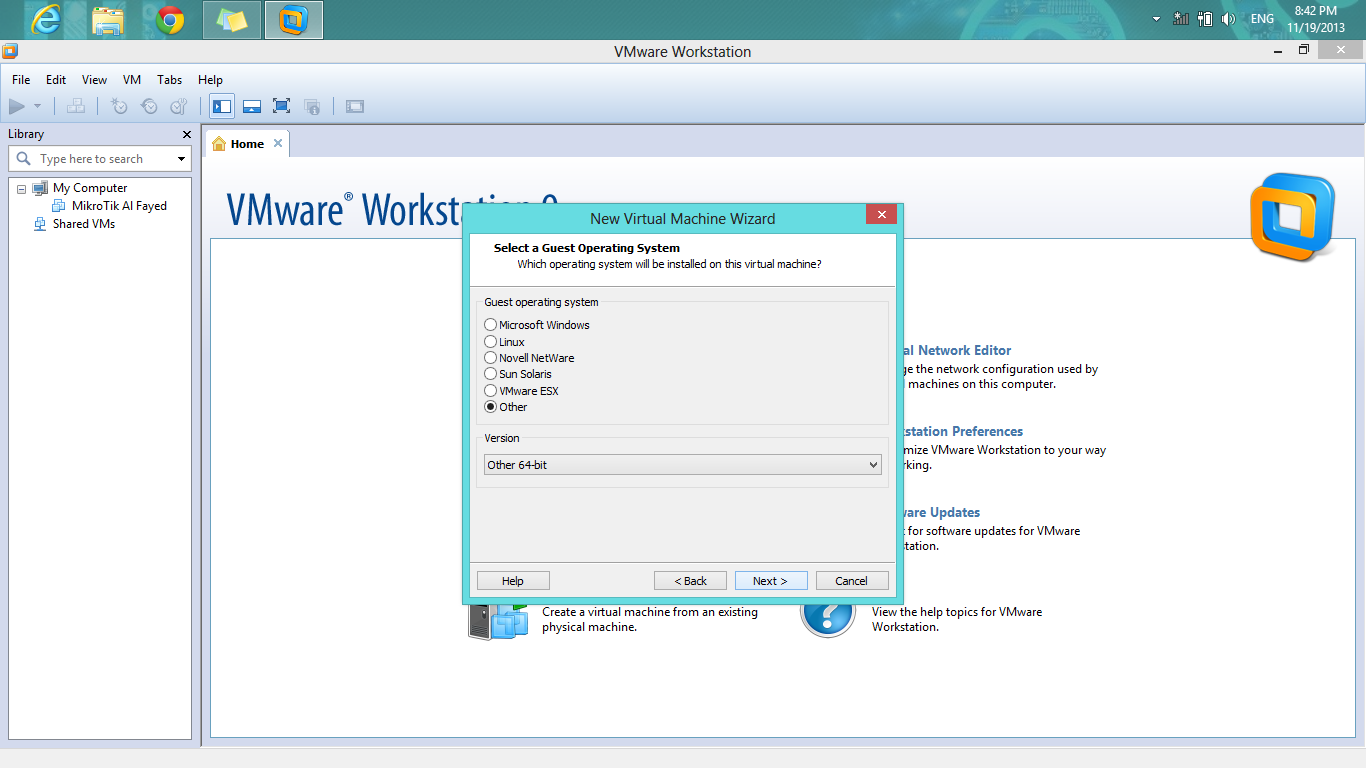
Task: Select the Novell NetWare radio button
Action: coord(490,358)
